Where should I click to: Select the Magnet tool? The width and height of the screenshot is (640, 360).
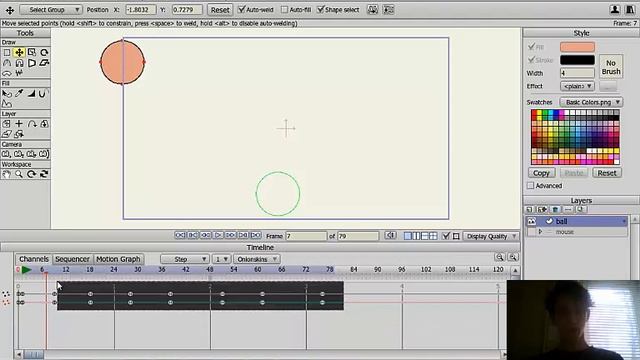pyautogui.click(x=19, y=63)
